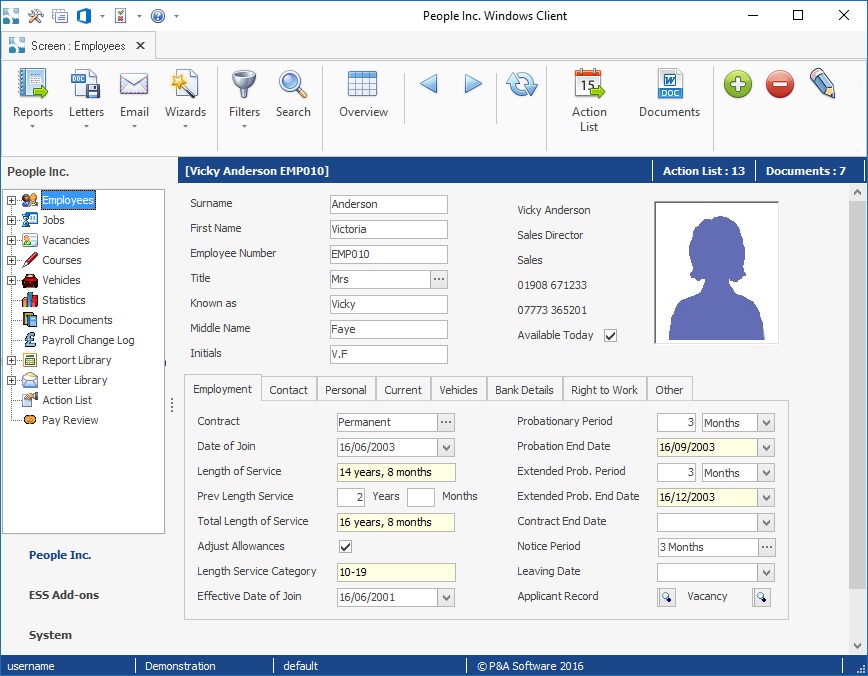Expand the Vacancies tree node
The height and width of the screenshot is (676, 868).
[11, 240]
